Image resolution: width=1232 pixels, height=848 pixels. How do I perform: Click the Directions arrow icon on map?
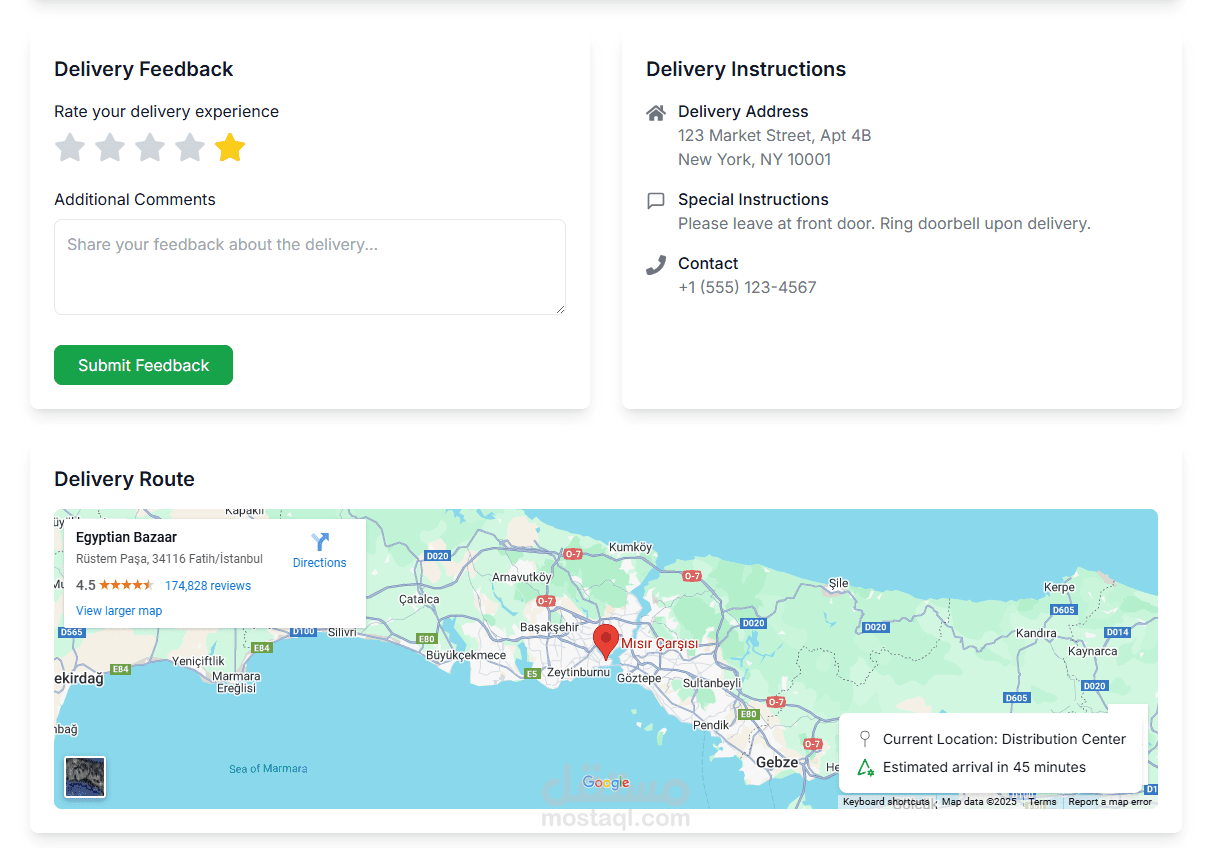click(320, 543)
